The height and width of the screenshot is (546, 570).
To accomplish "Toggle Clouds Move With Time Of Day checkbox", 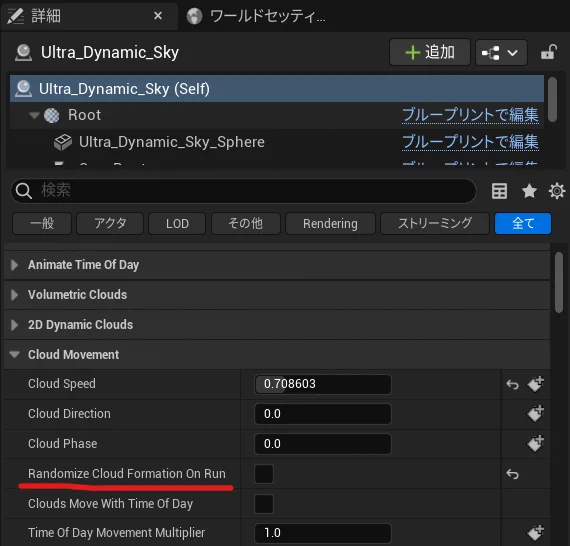I will point(264,504).
